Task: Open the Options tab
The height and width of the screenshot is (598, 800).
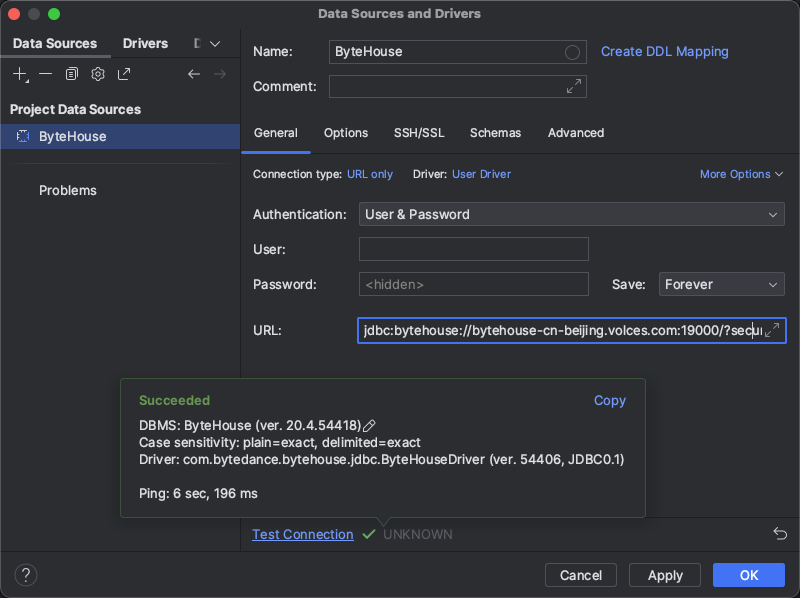Action: (x=346, y=133)
